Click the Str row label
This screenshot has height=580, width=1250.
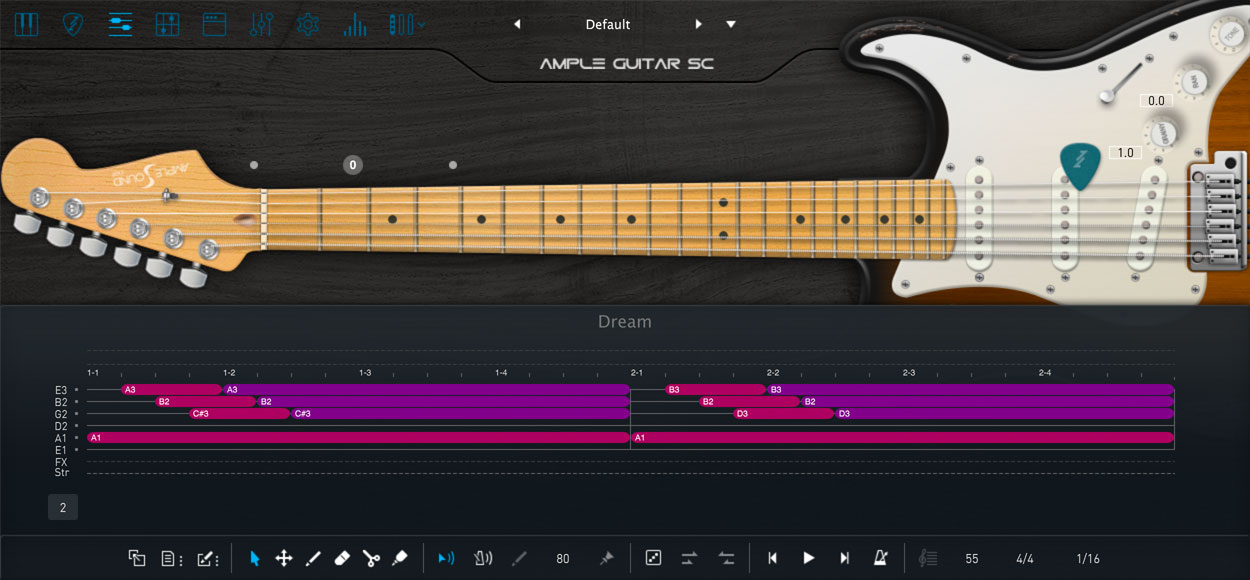click(x=61, y=472)
